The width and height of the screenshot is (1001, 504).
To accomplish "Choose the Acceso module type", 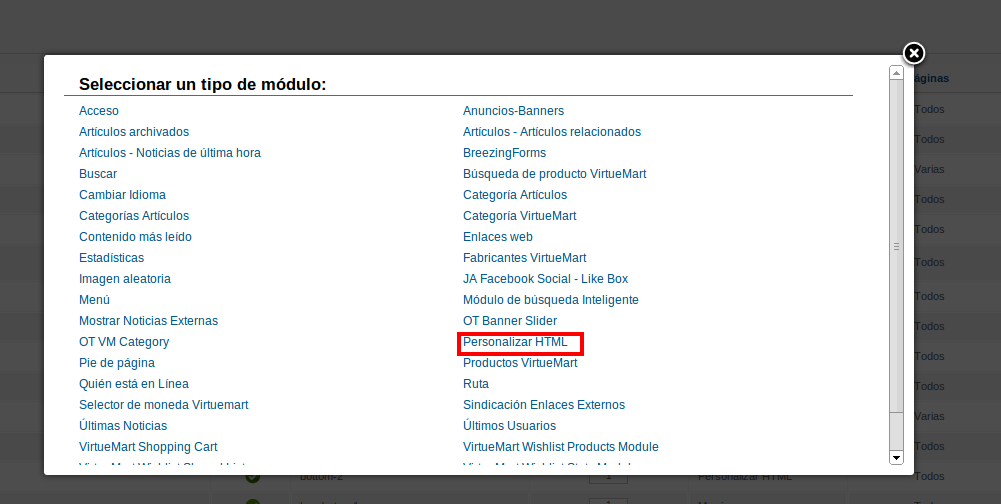I will [98, 111].
